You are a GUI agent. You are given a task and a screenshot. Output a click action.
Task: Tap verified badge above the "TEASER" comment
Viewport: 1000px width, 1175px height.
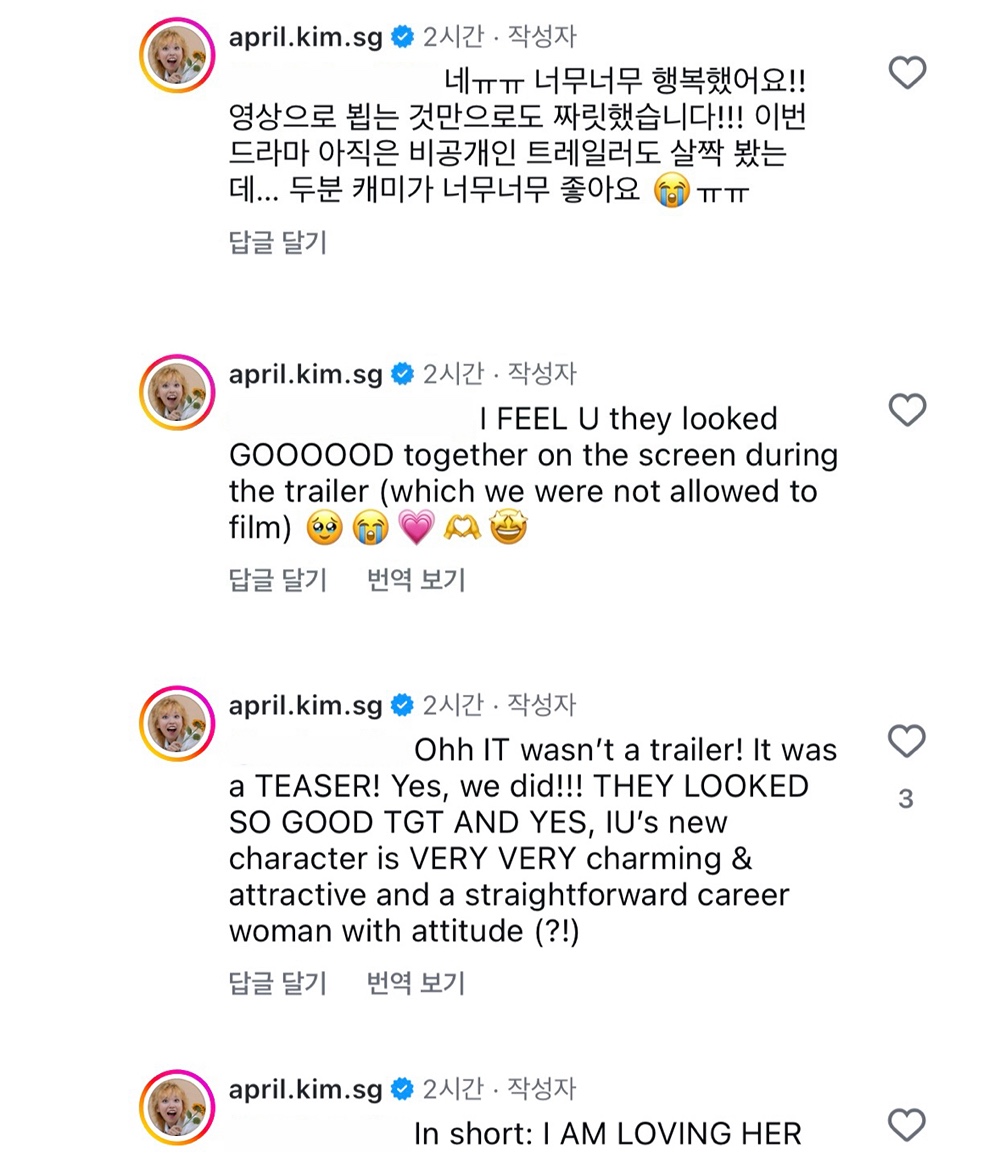coord(401,705)
